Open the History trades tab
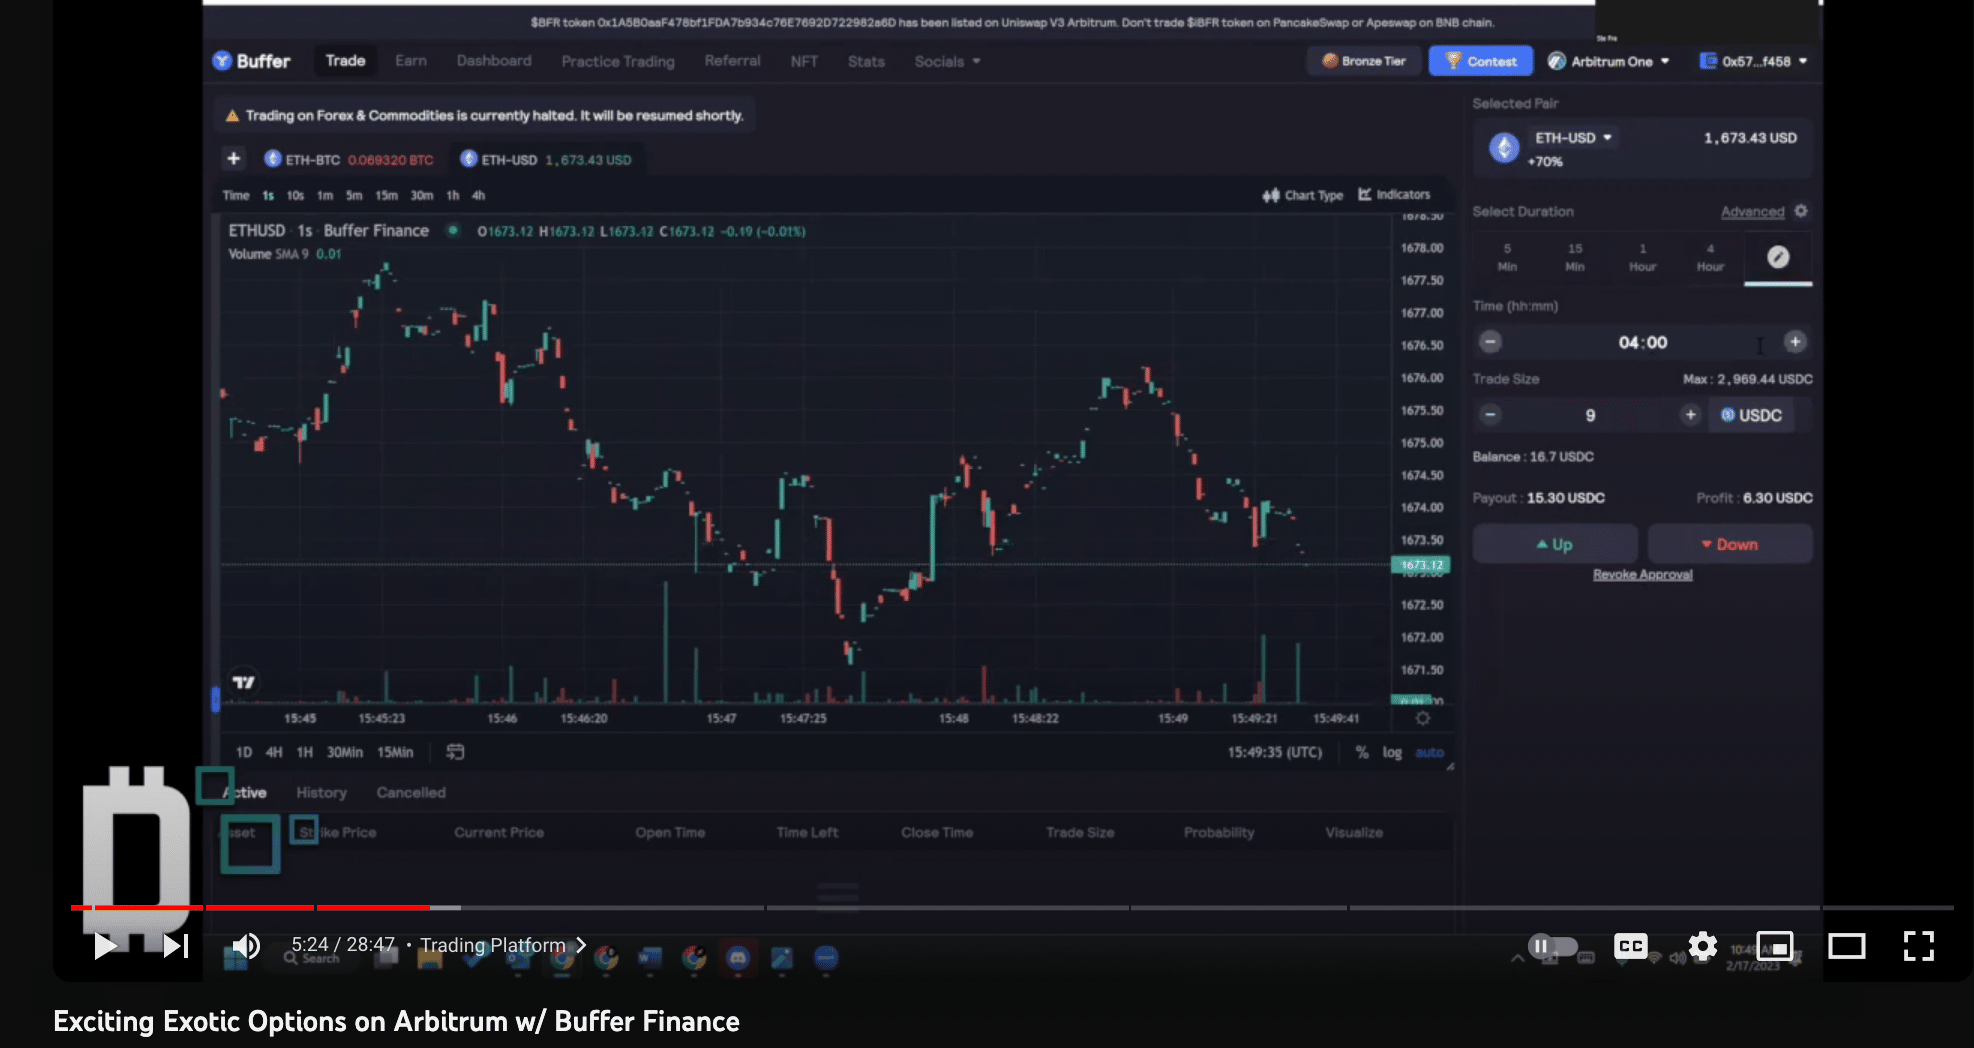Screen dimensions: 1974x1048 point(321,792)
